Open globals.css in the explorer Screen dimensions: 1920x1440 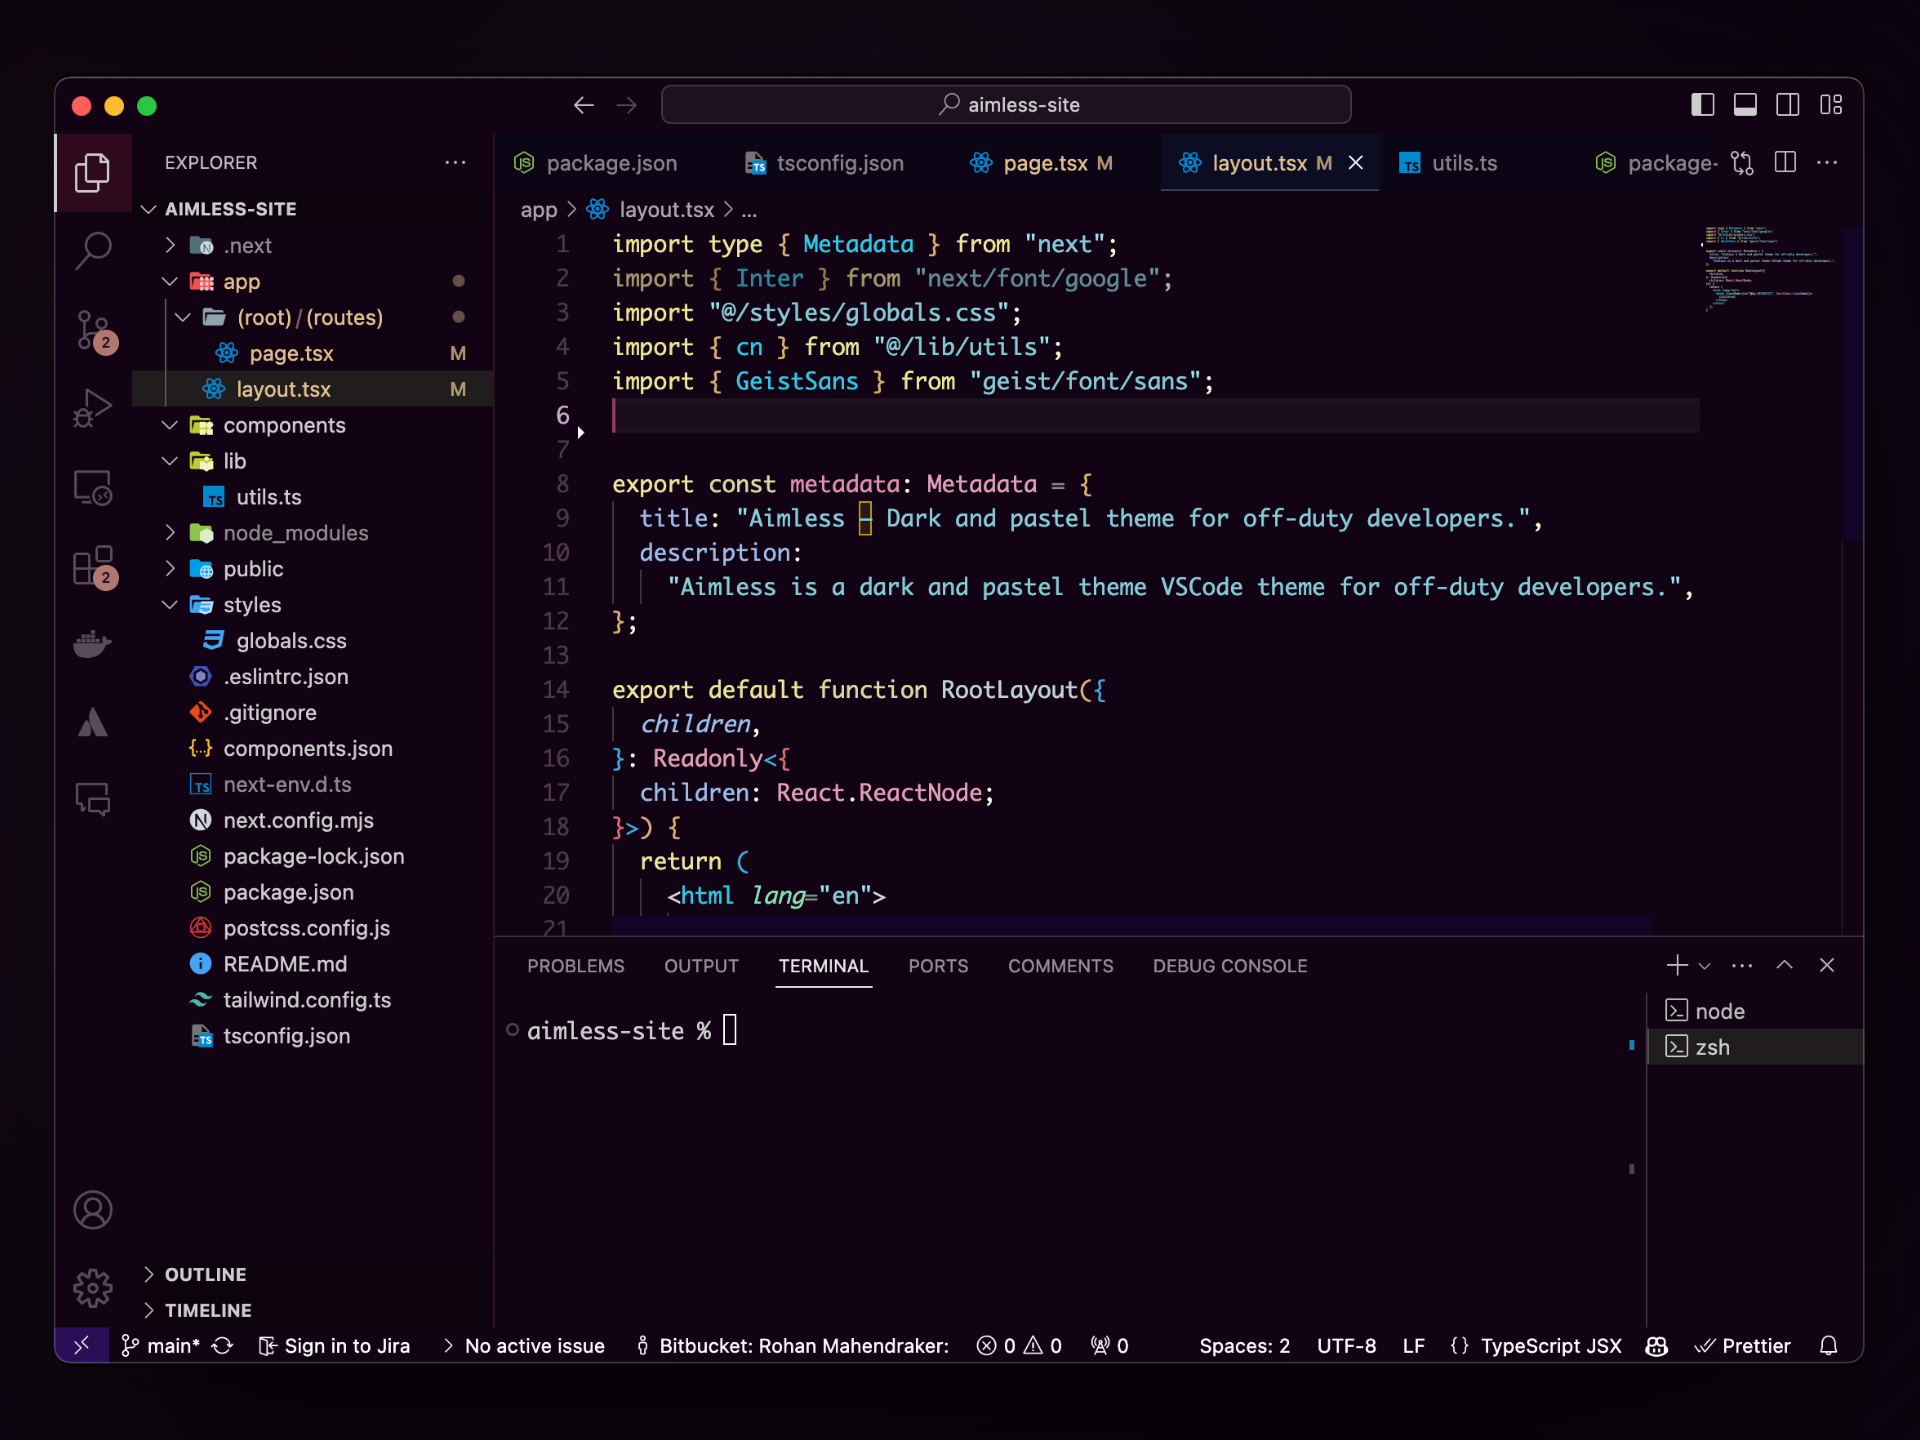coord(291,641)
